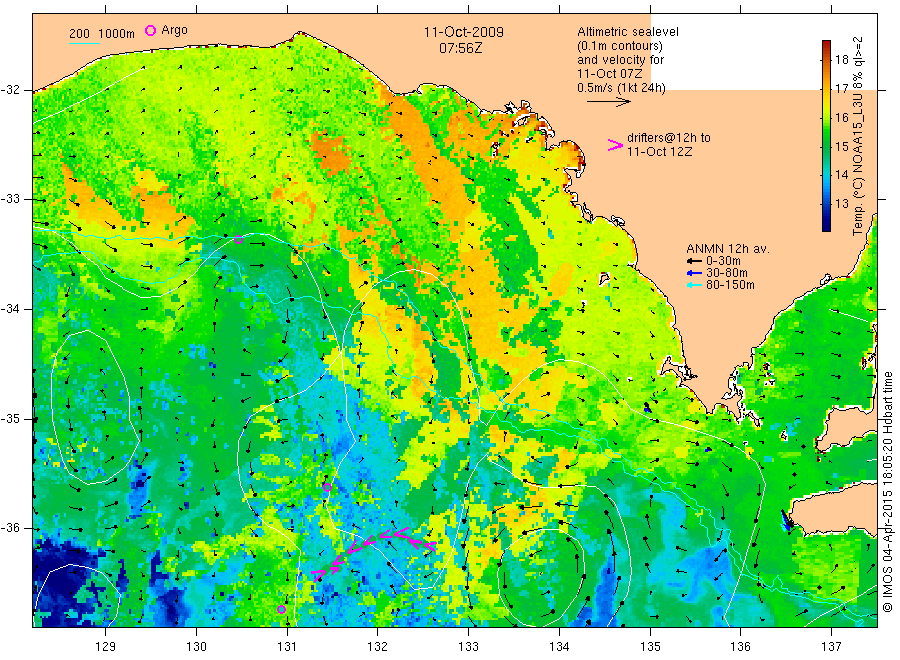Click the 13 label on the color bar
The height and width of the screenshot is (660, 900).
841,204
